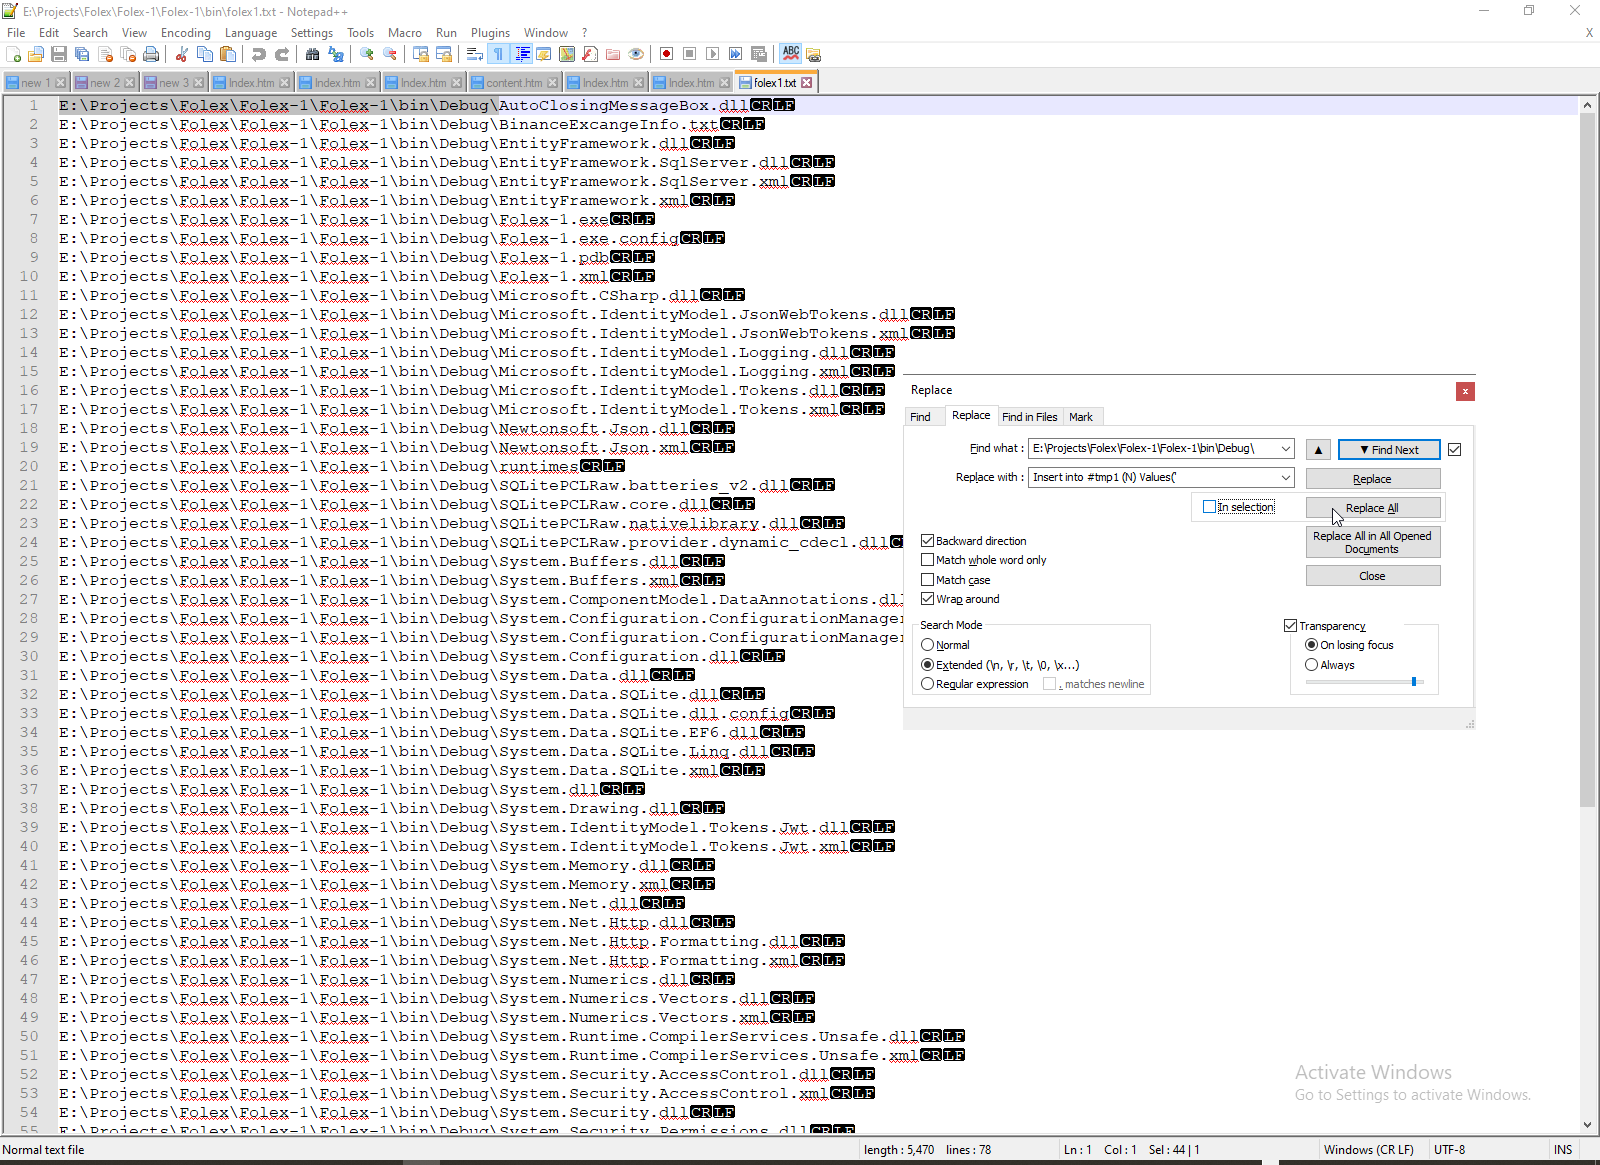Select Always transparency option
This screenshot has height=1165, width=1600.
[1311, 665]
